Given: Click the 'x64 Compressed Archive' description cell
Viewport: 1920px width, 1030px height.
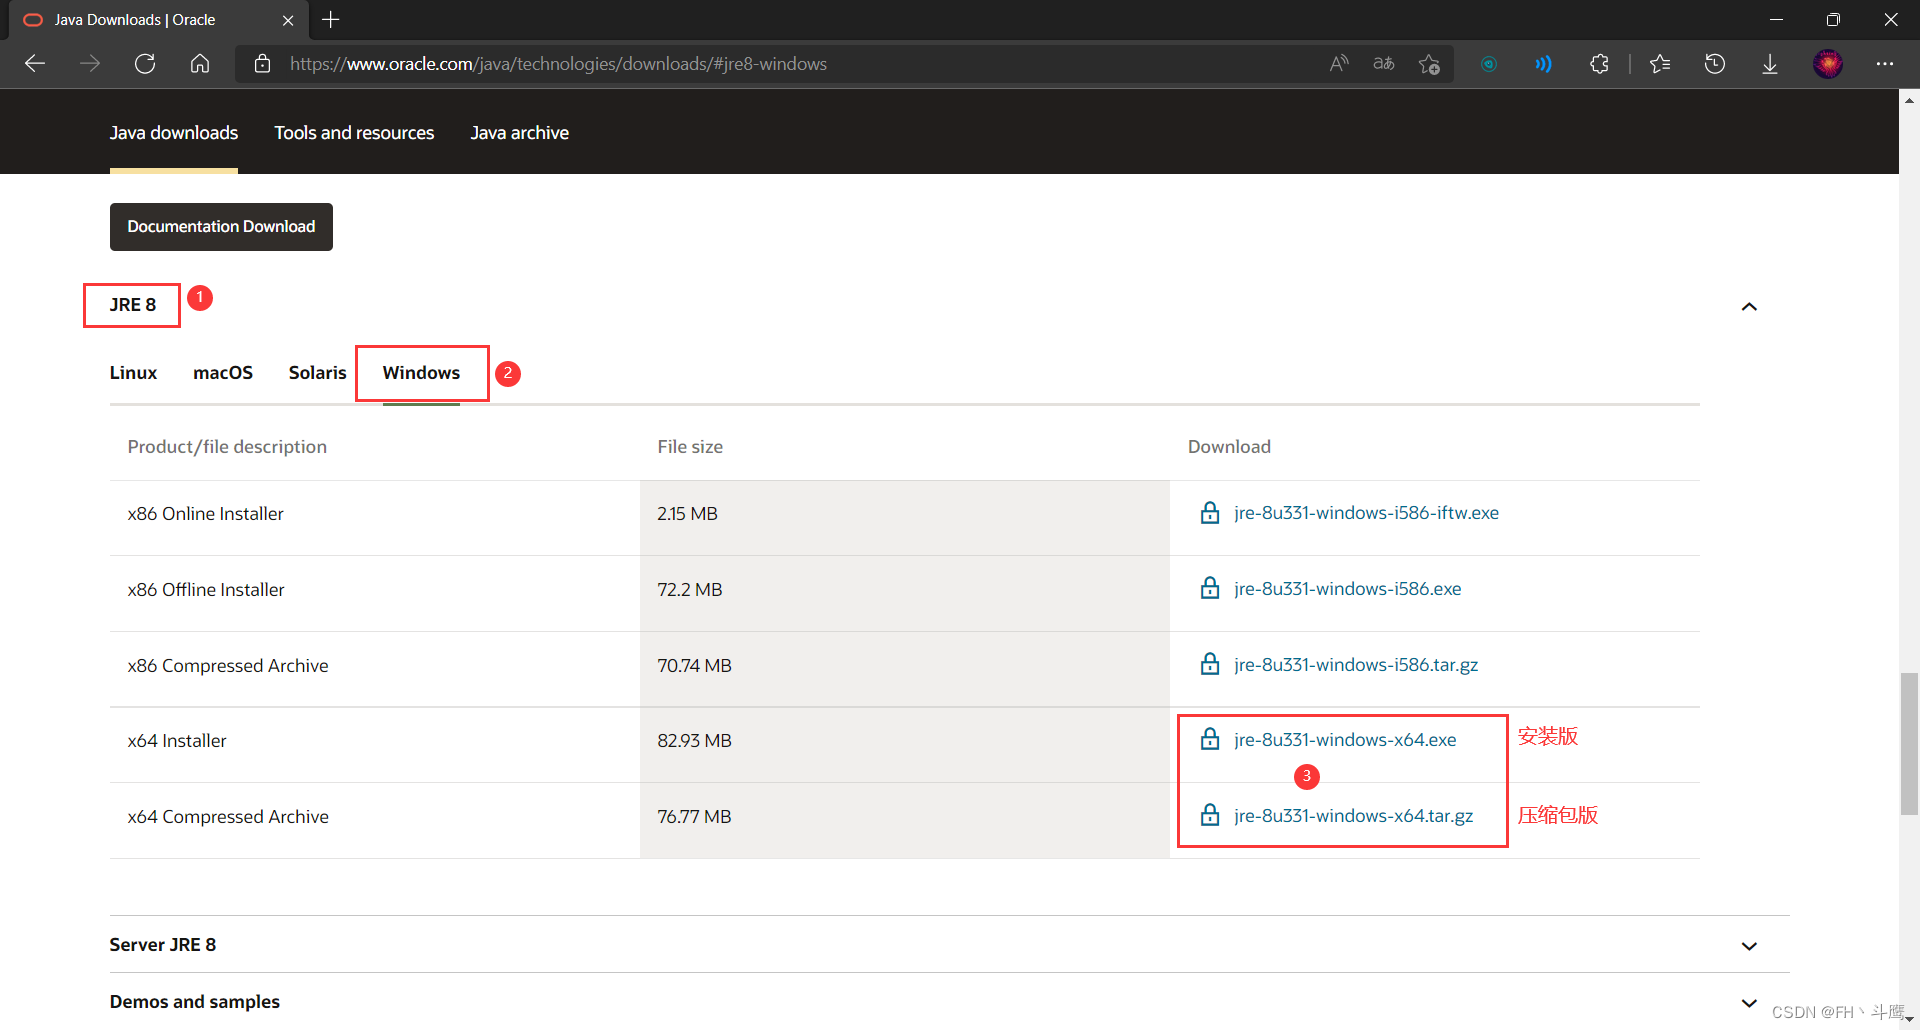Looking at the screenshot, I should tap(374, 821).
